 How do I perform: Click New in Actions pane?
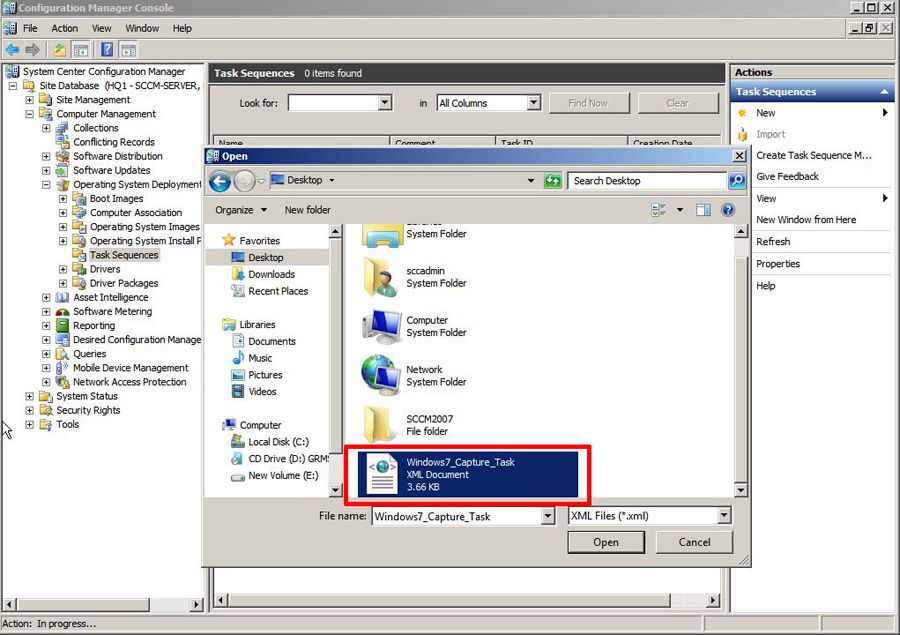(765, 113)
